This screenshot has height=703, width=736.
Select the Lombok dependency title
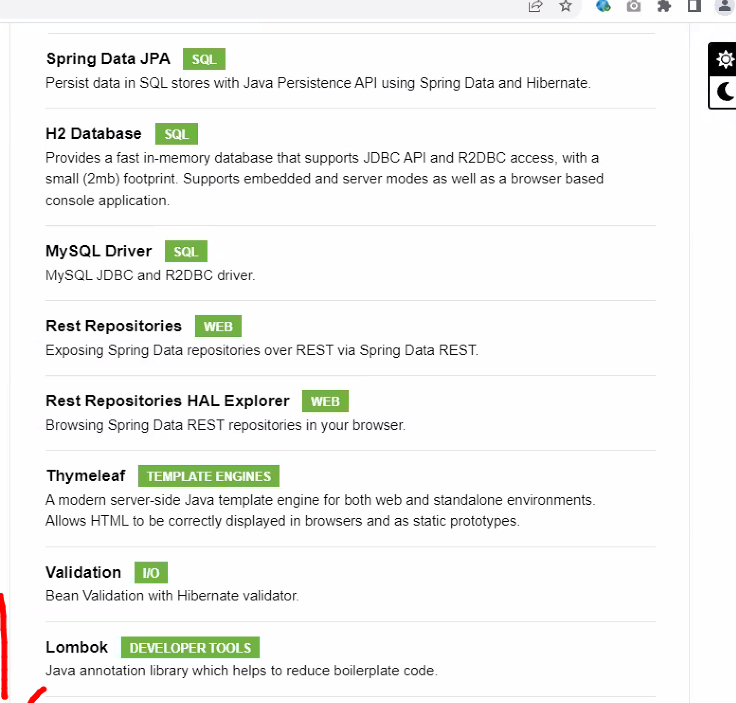(x=77, y=648)
